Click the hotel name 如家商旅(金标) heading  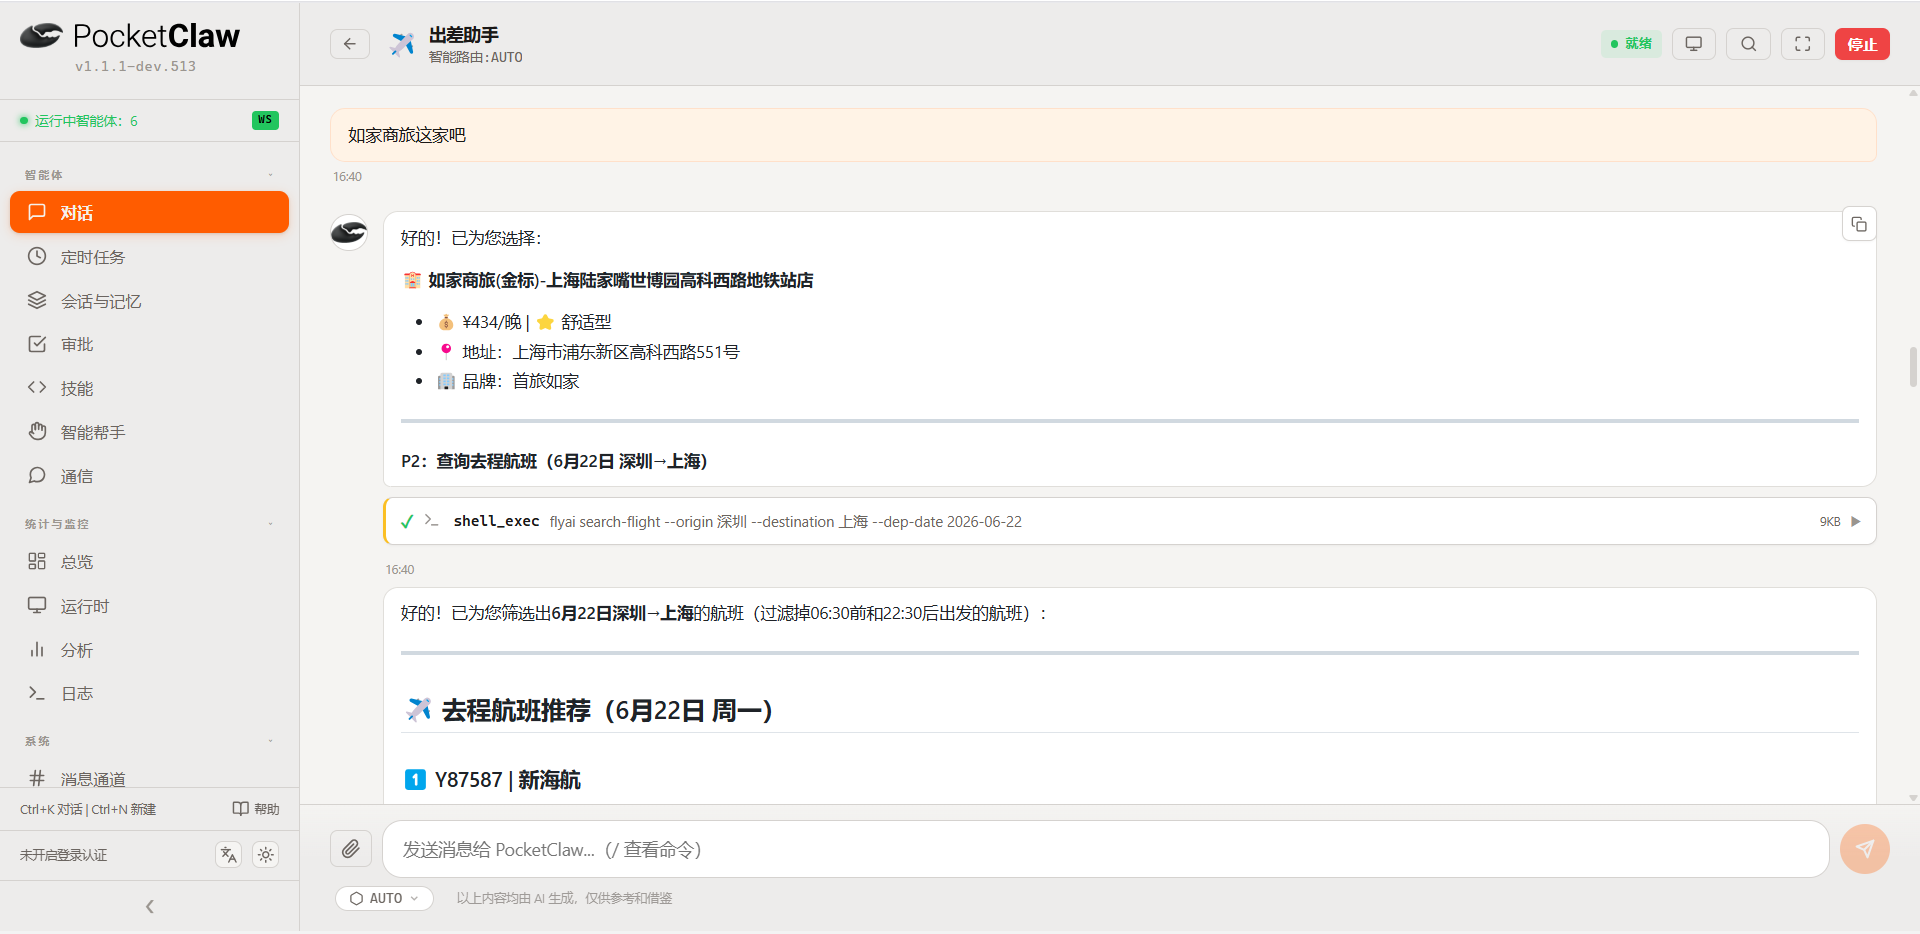[x=621, y=280]
